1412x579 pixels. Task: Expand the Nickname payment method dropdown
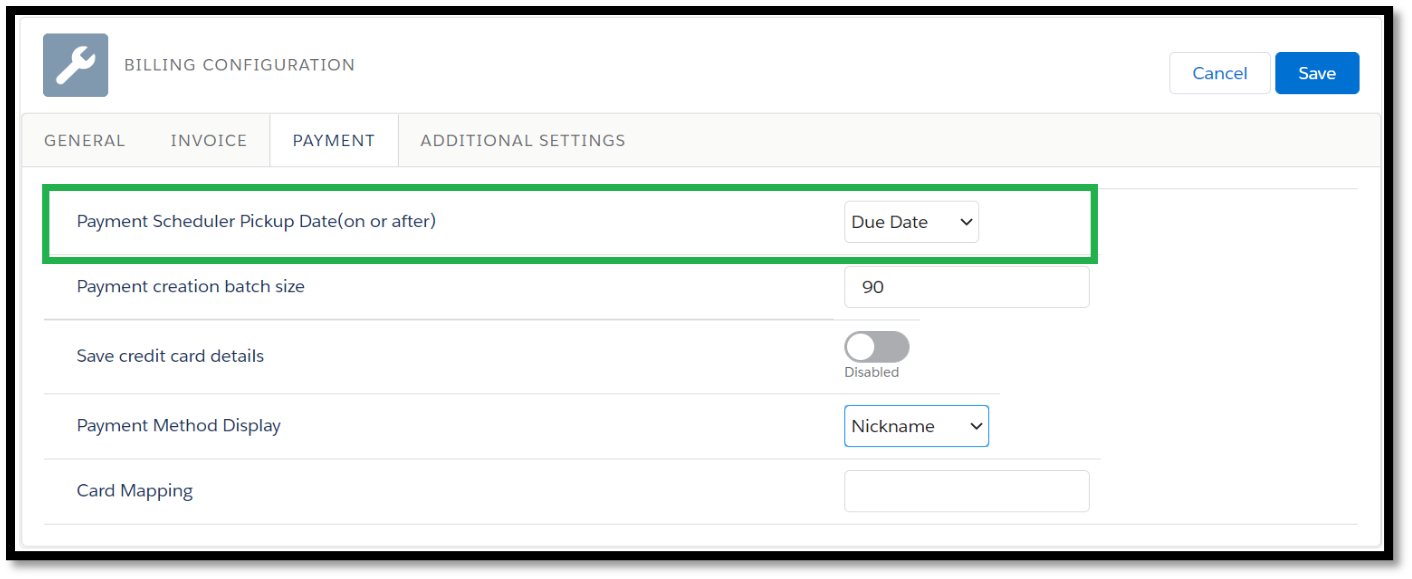pyautogui.click(x=915, y=426)
